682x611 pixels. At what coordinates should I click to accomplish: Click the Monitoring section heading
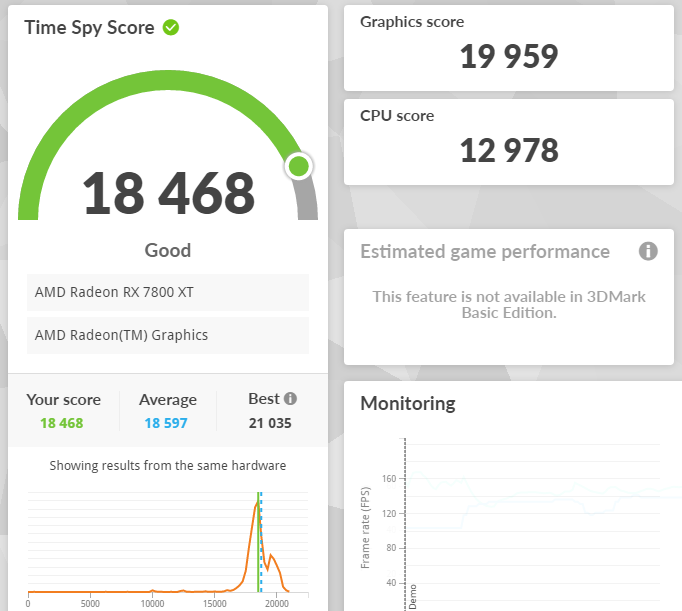(x=407, y=404)
